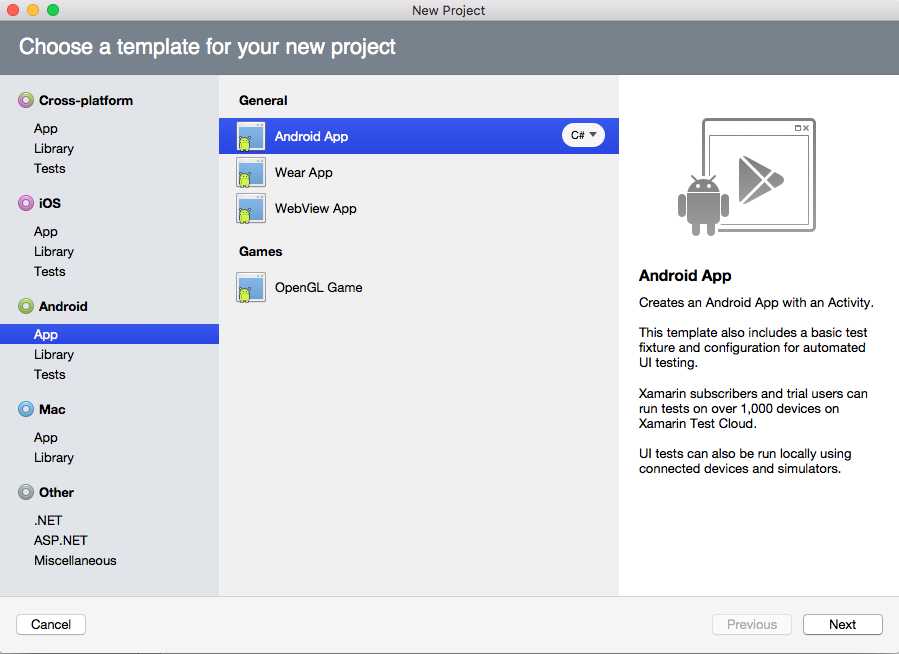
Task: Select Miscellaneous under Other
Action: coord(75,560)
